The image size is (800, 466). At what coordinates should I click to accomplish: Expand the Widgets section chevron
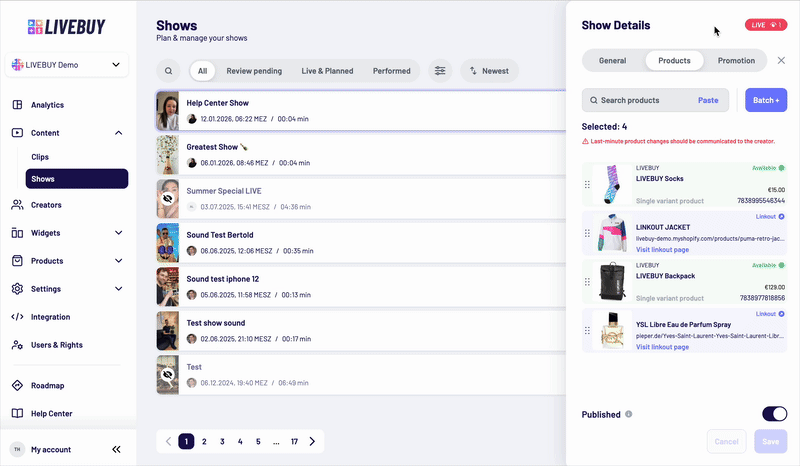(x=118, y=233)
